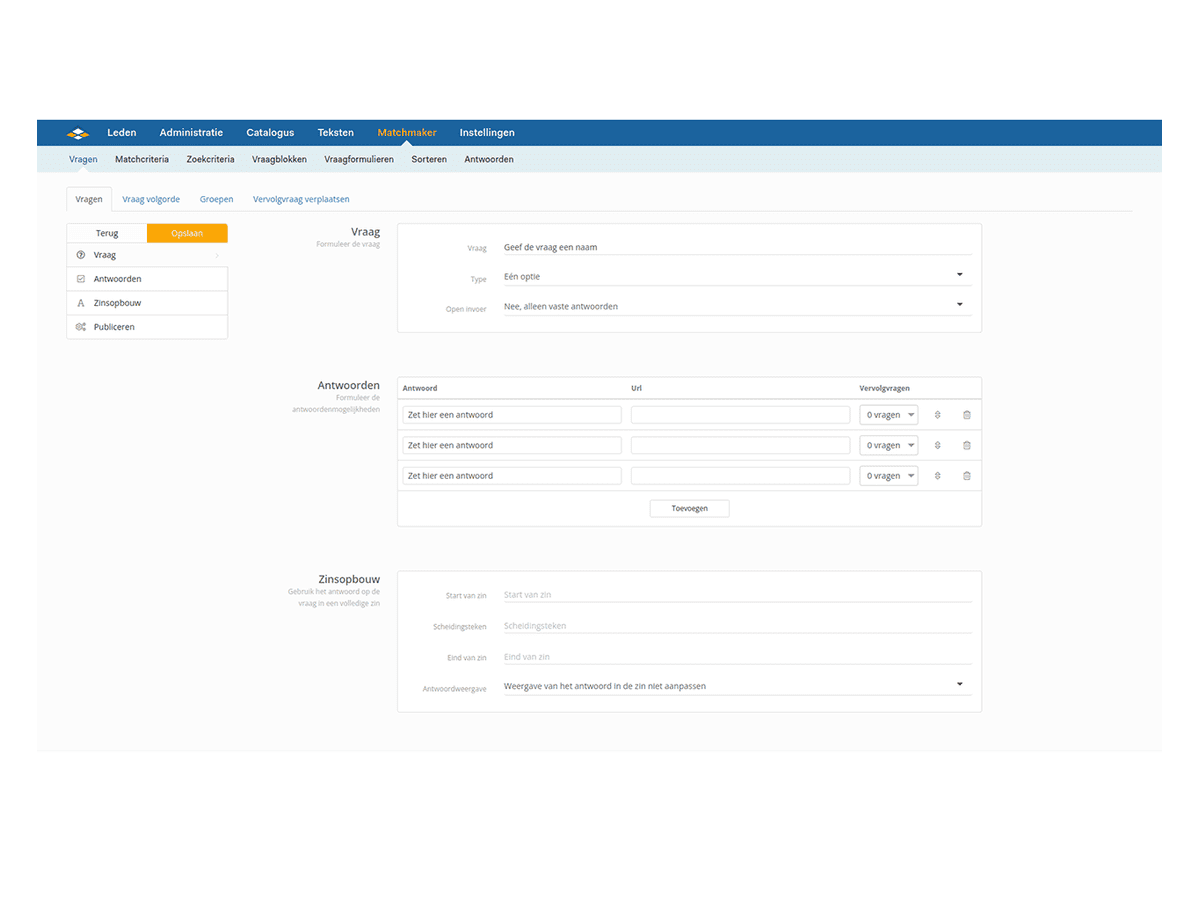Screen dimensions: 1200x900
Task: Open Vervolgvragen dropdown on first answer row
Action: click(x=888, y=415)
